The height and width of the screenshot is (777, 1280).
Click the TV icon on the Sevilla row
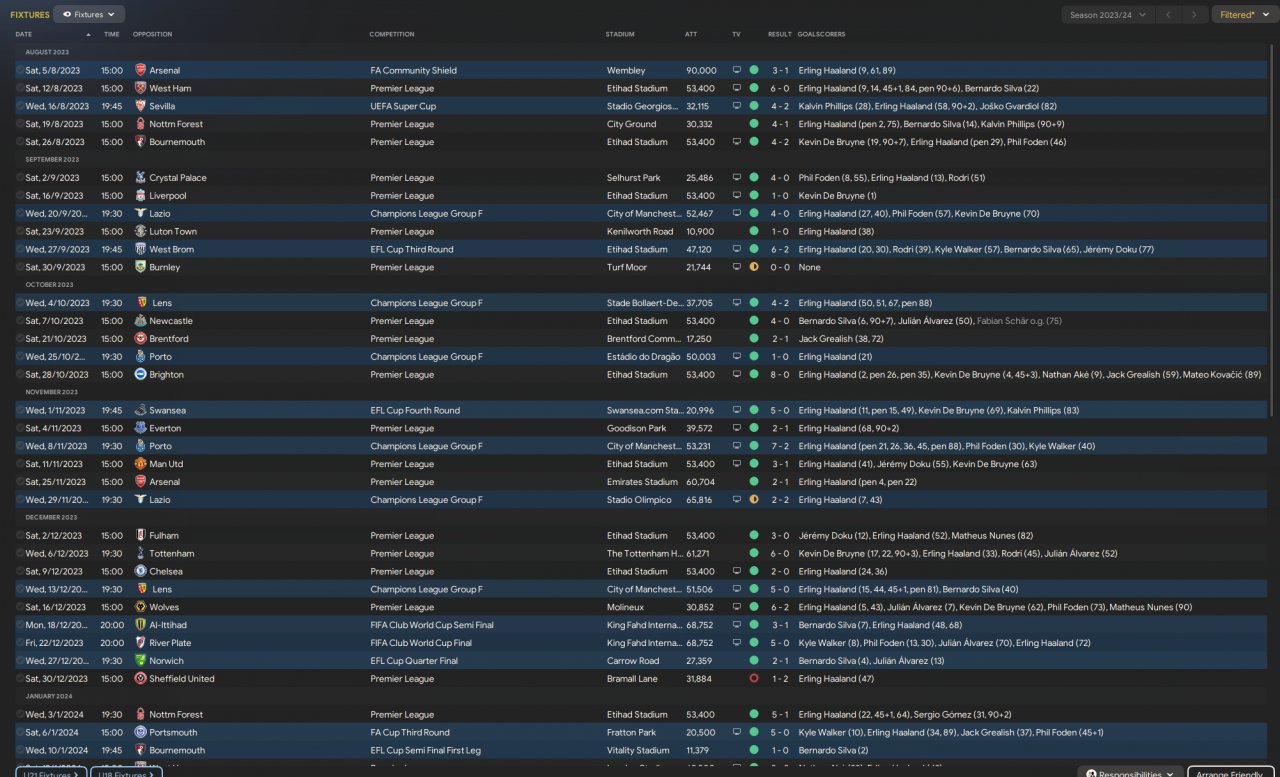[x=737, y=106]
